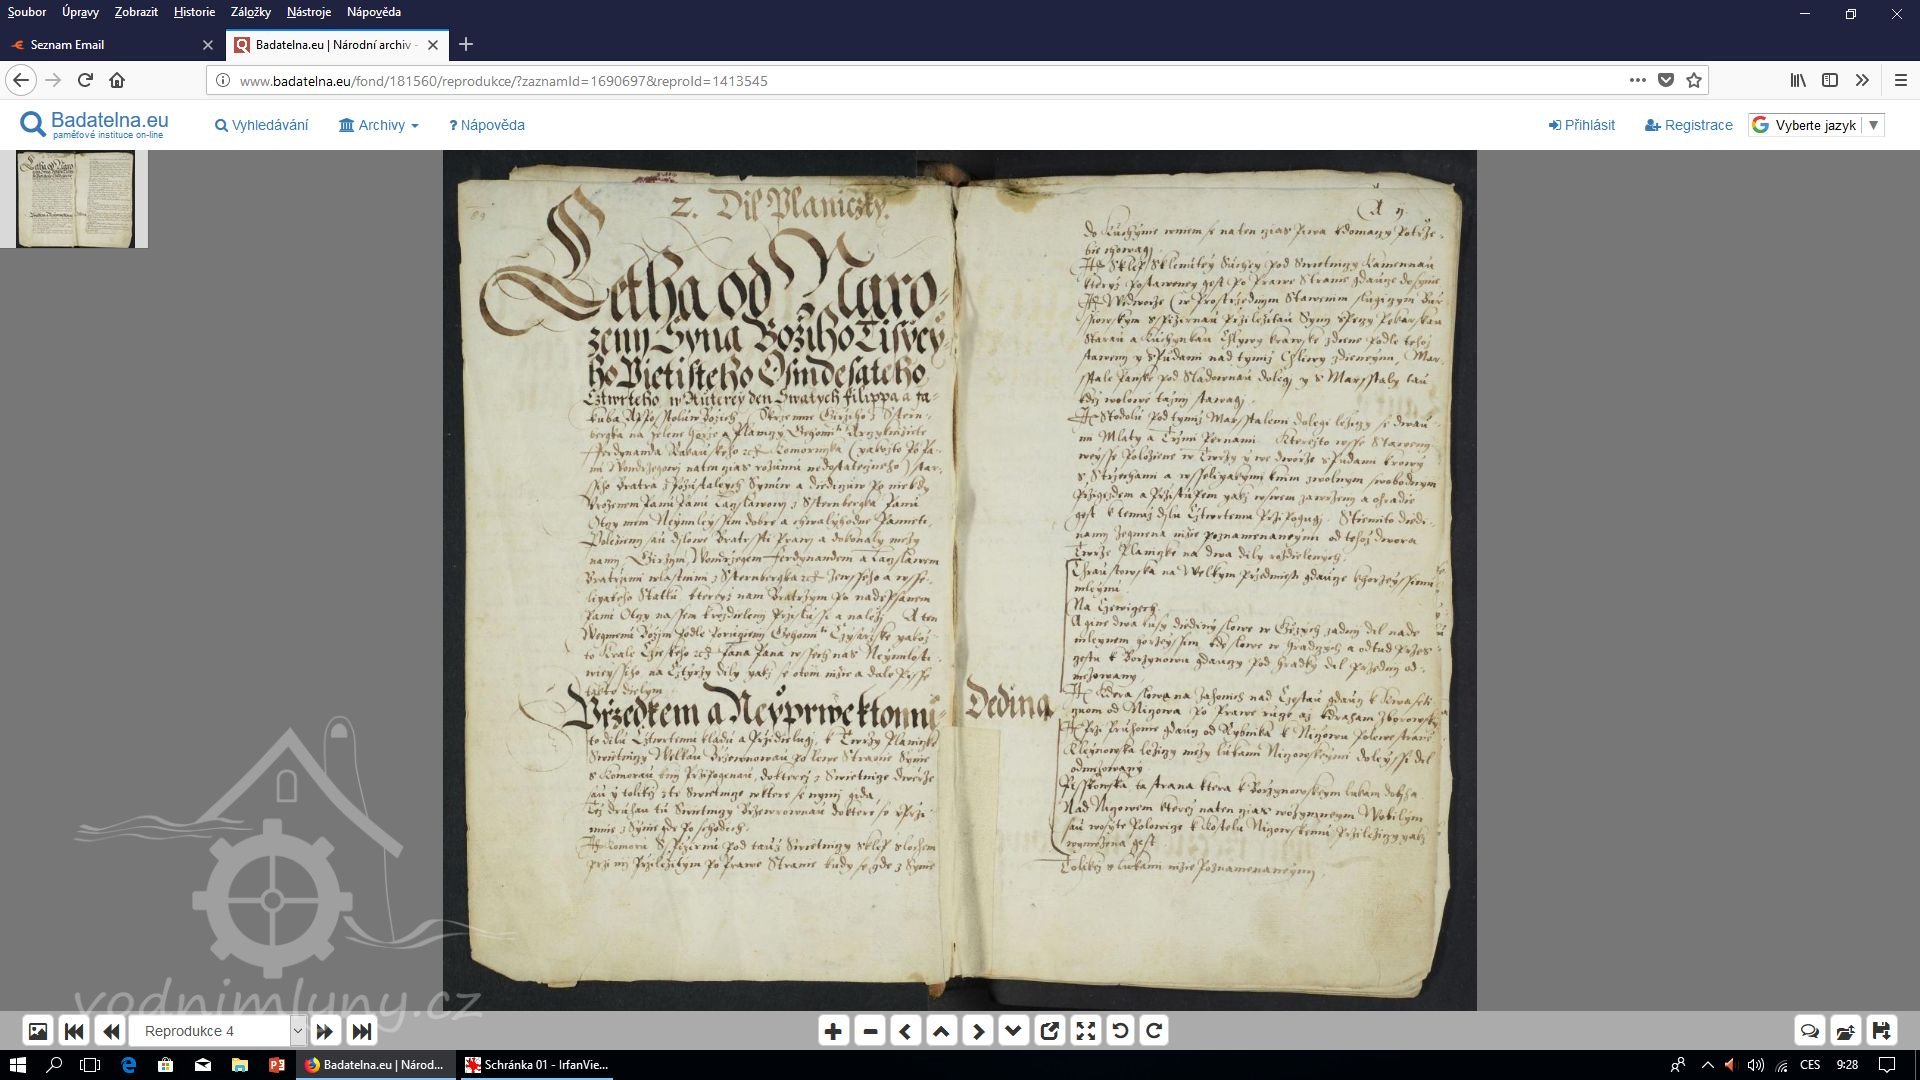Expand the Archivy dropdown menu
The image size is (1920, 1080).
379,125
